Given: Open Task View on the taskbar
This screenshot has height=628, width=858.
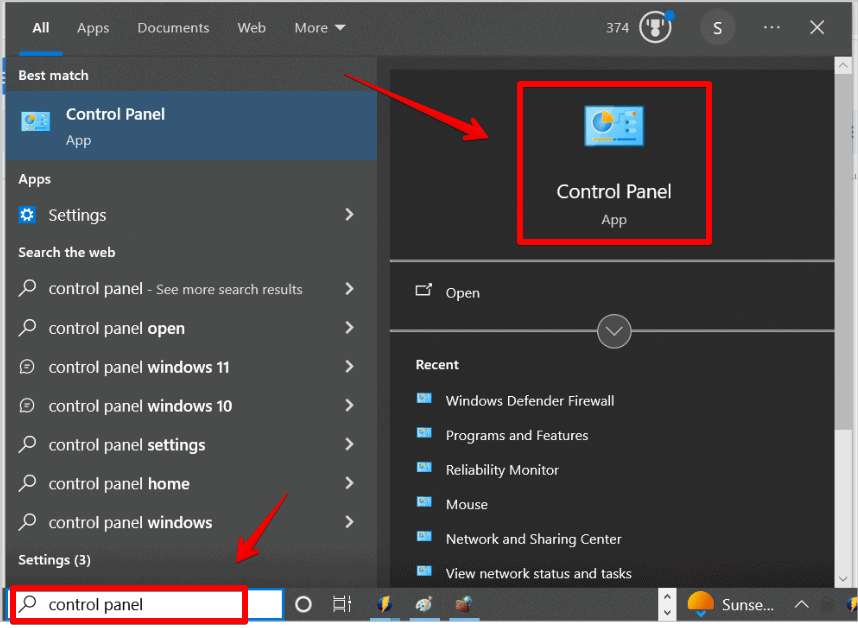Looking at the screenshot, I should click(342, 604).
